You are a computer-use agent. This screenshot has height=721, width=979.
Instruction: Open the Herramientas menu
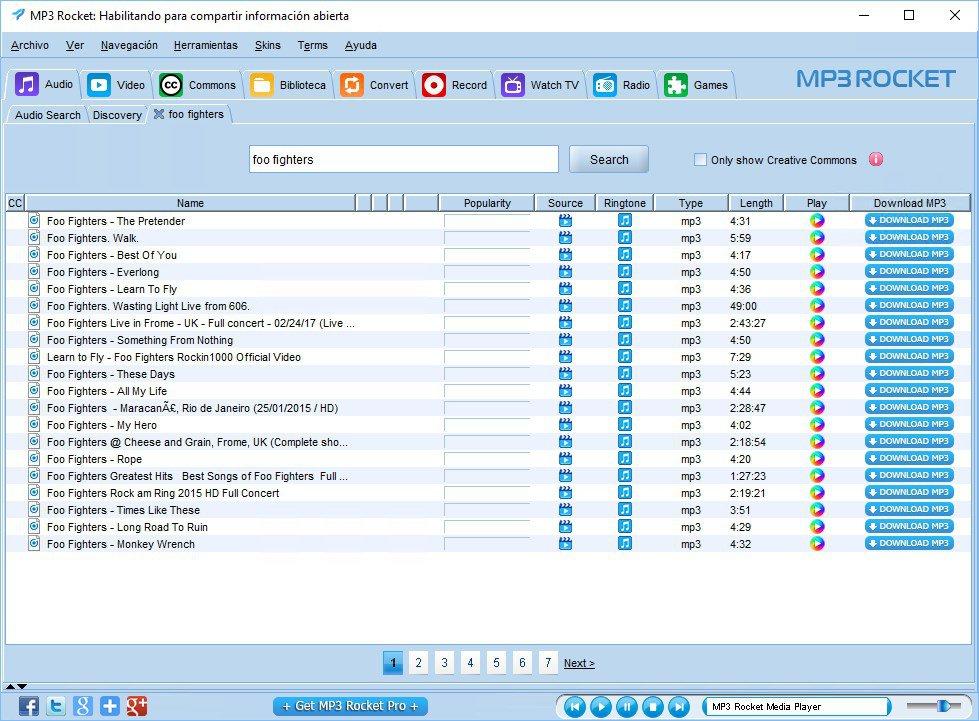coord(205,45)
